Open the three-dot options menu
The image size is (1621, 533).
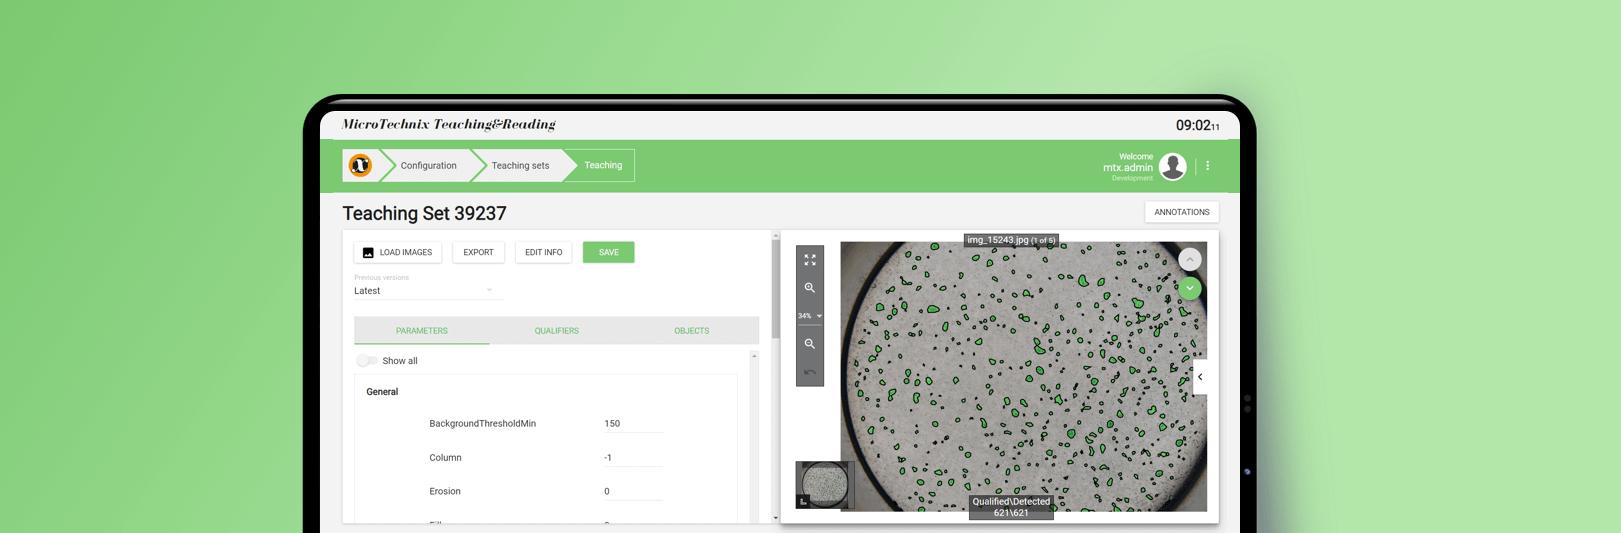pos(1208,166)
